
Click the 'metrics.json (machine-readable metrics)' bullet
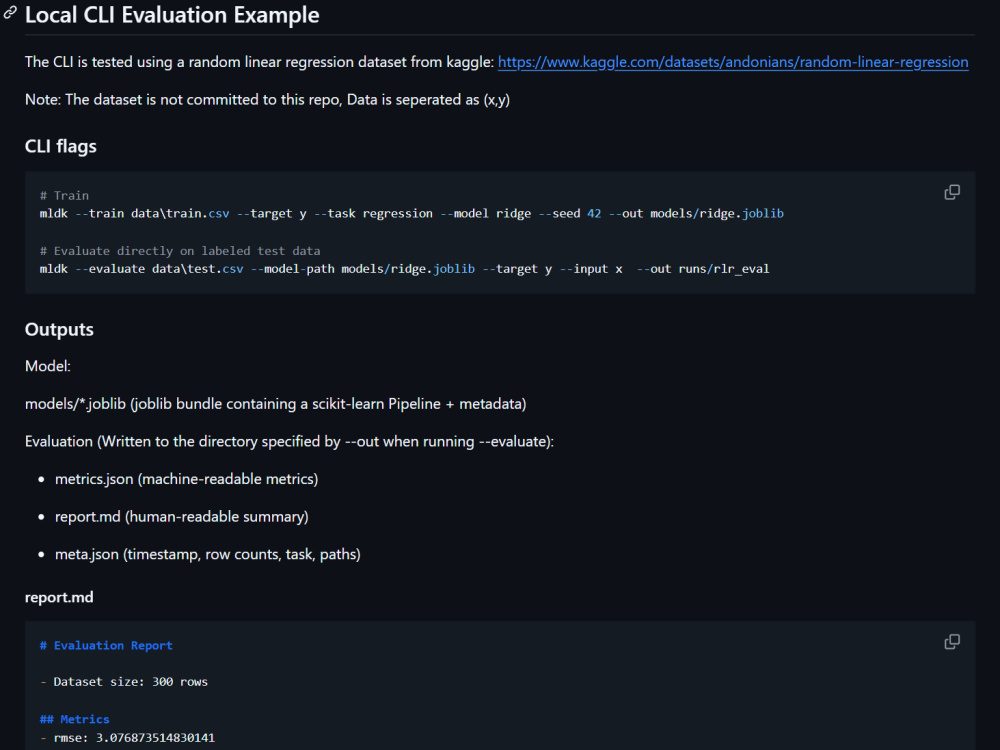186,479
